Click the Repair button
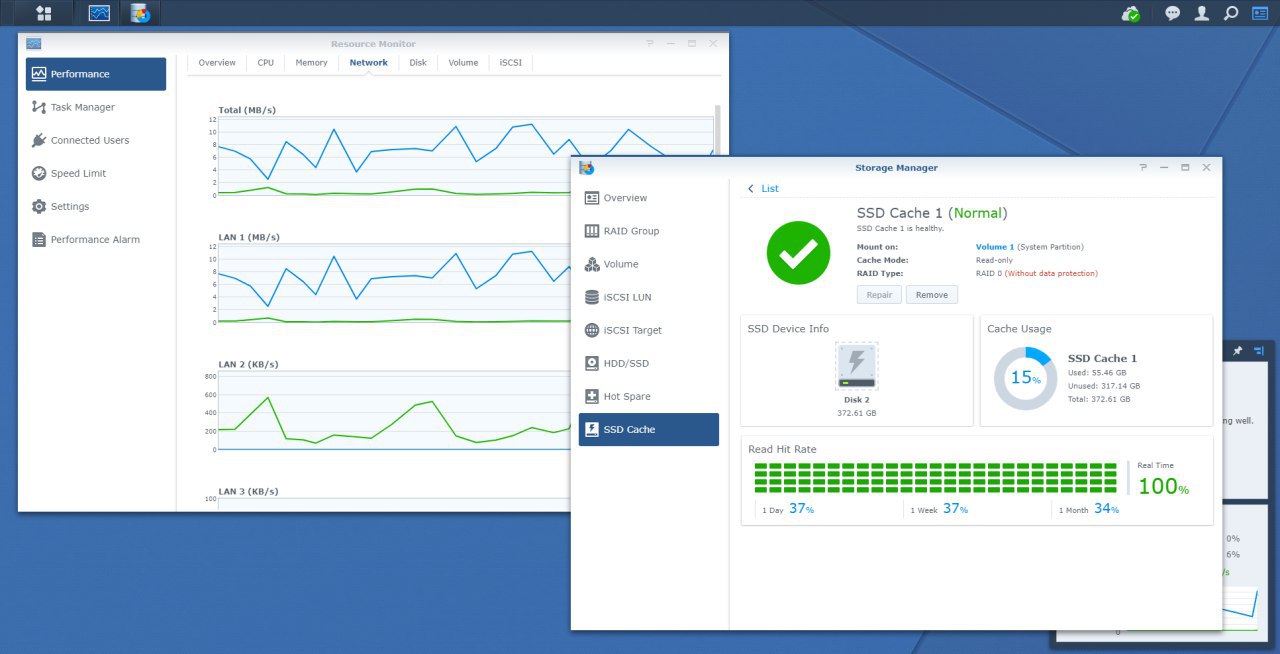This screenshot has height=654, width=1280. point(879,295)
